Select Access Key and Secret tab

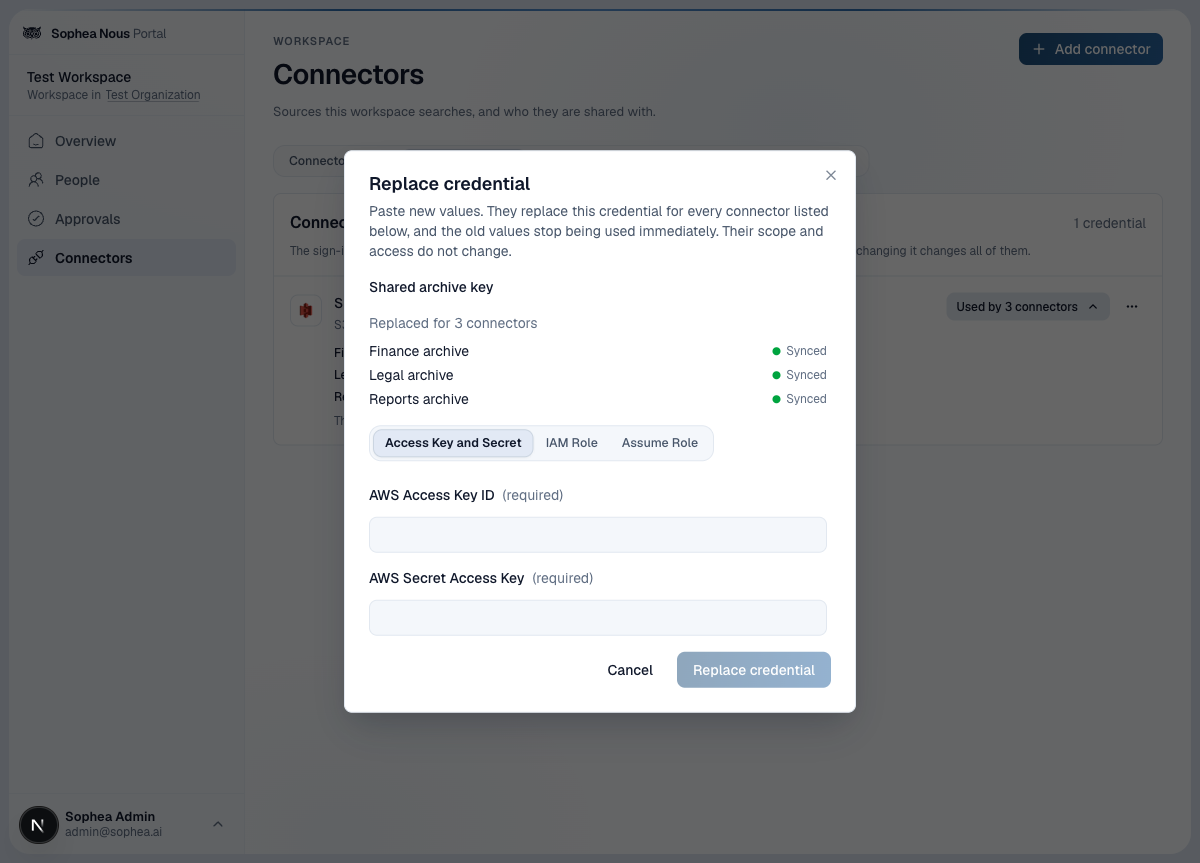(453, 443)
